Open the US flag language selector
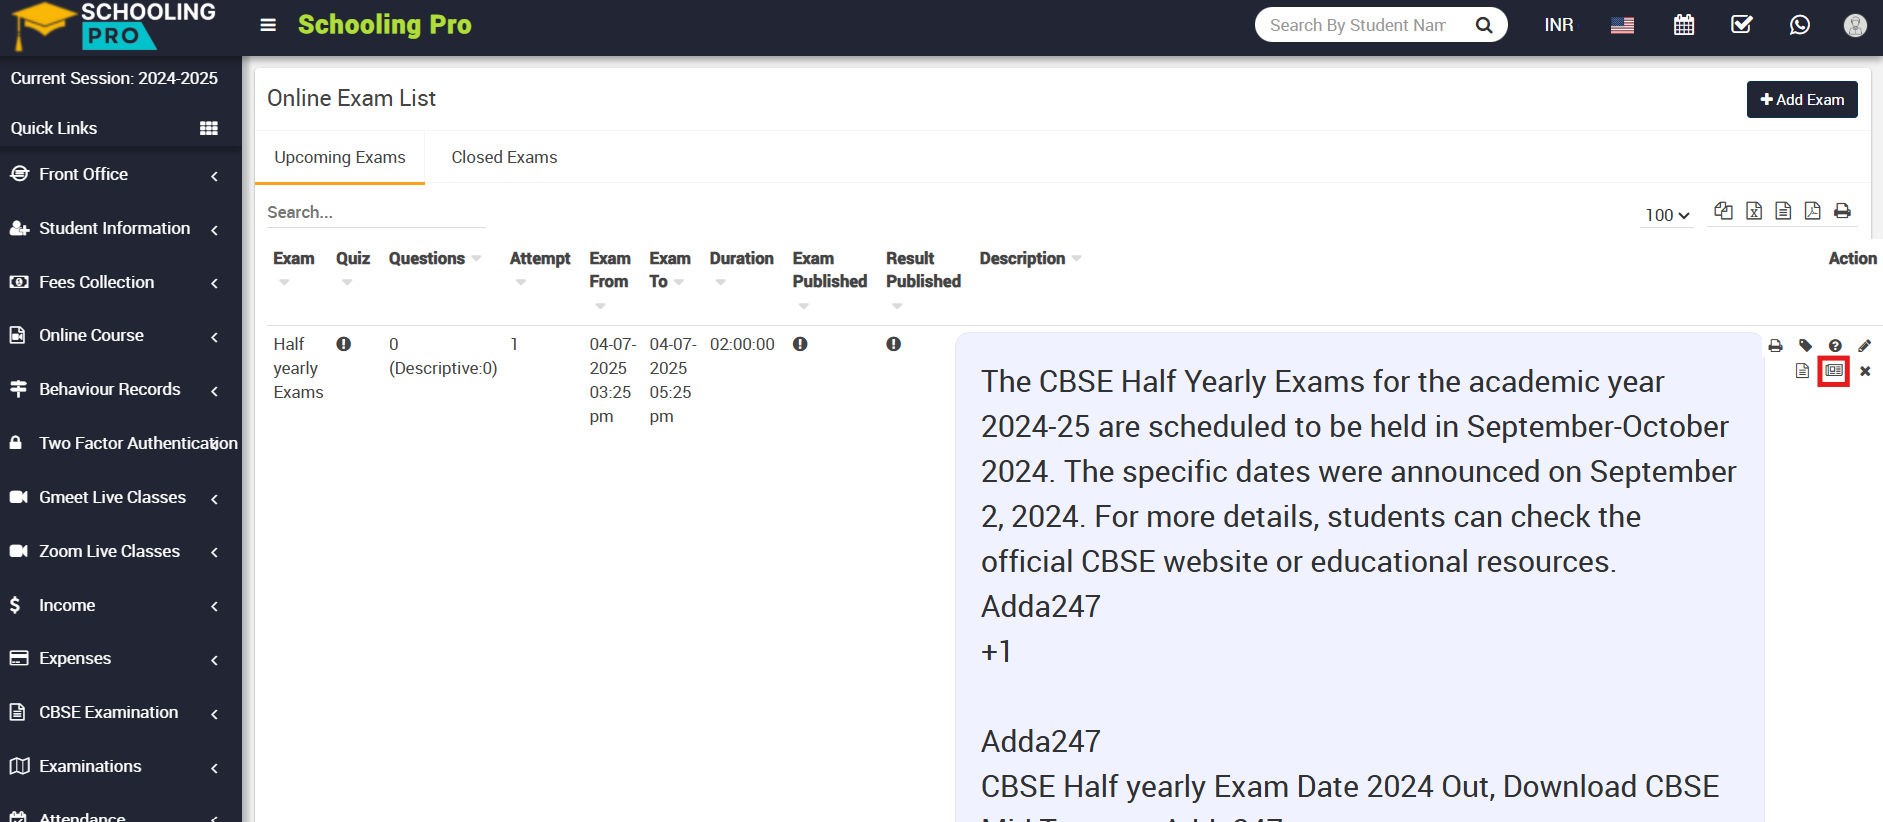 tap(1622, 25)
